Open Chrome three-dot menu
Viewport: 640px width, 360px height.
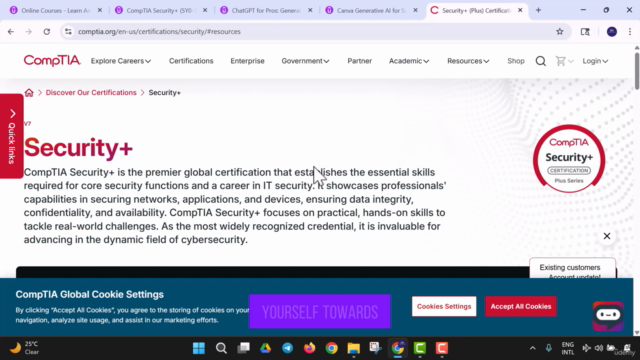coord(630,31)
